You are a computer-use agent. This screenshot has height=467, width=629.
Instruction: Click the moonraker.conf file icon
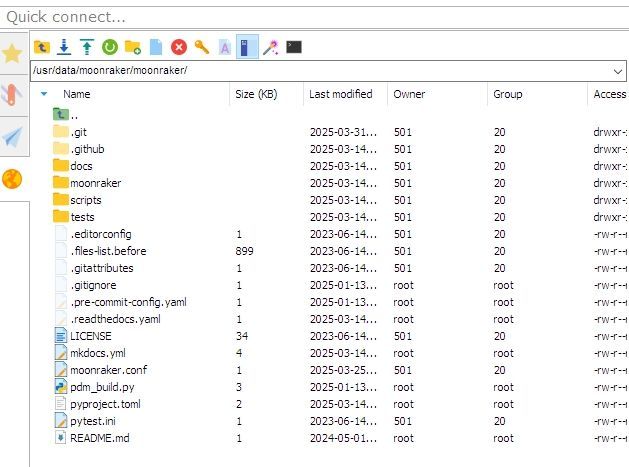(x=61, y=370)
